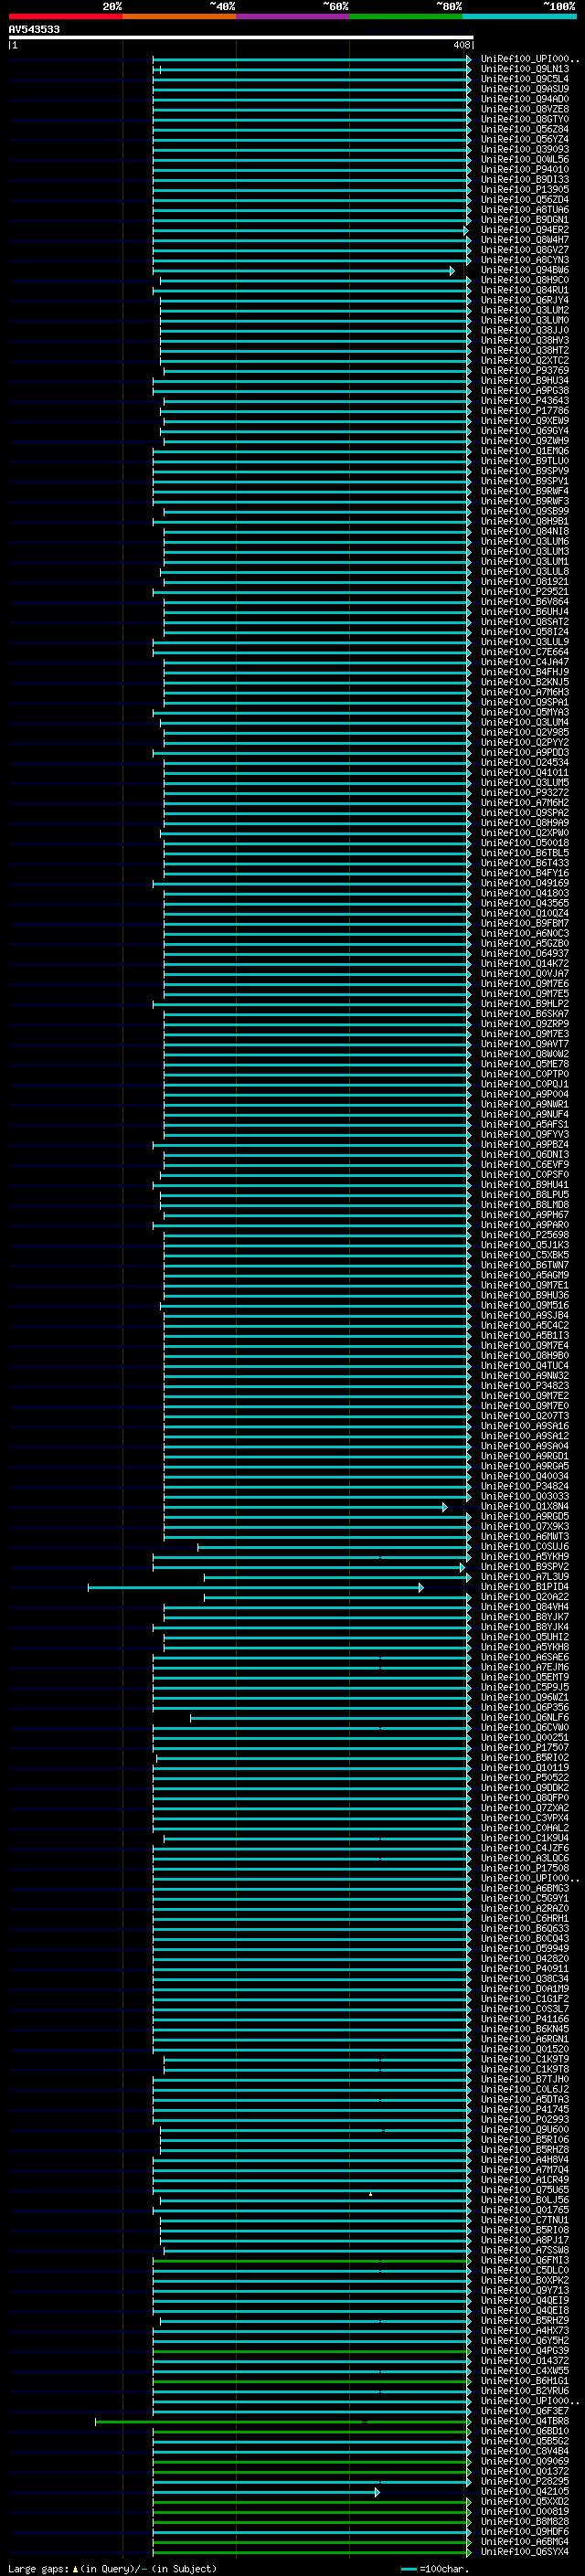Click the purple ~60% identity legend segment

tap(293, 16)
